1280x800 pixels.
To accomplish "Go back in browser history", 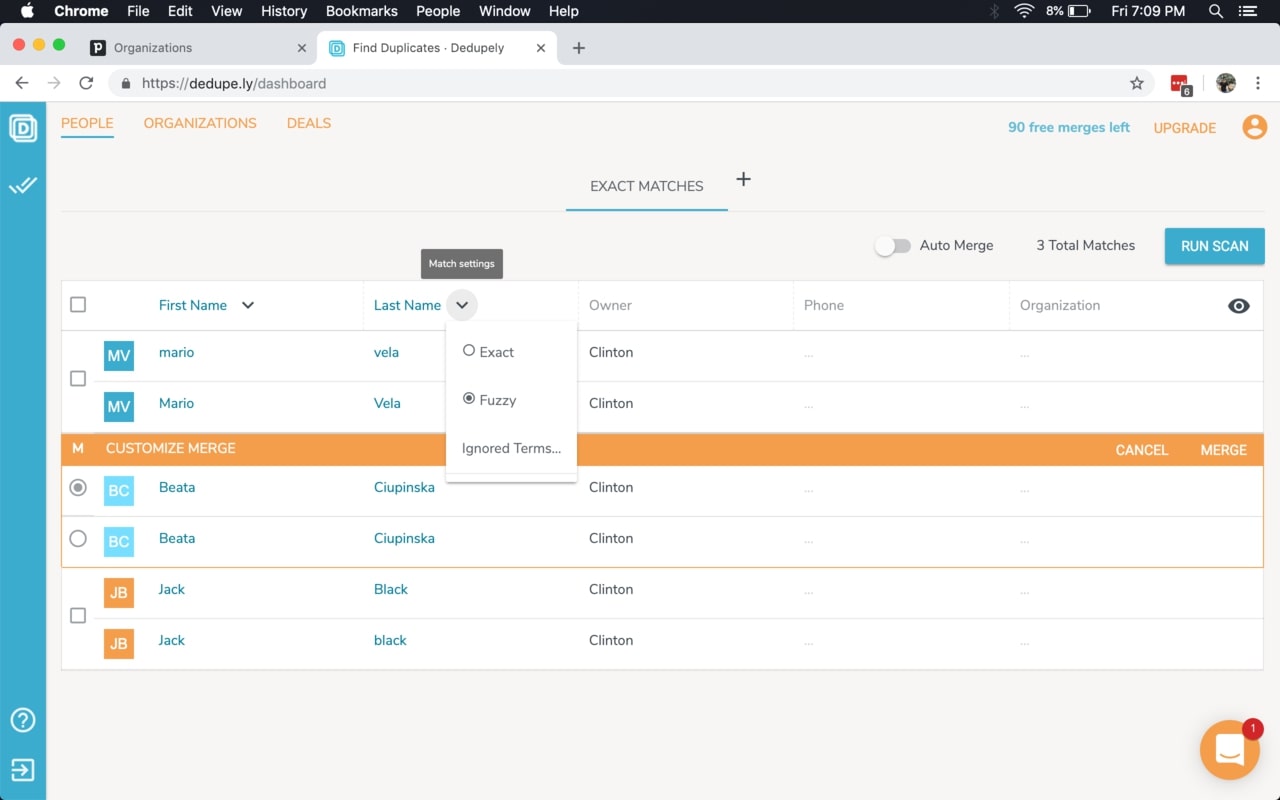I will pos(22,84).
